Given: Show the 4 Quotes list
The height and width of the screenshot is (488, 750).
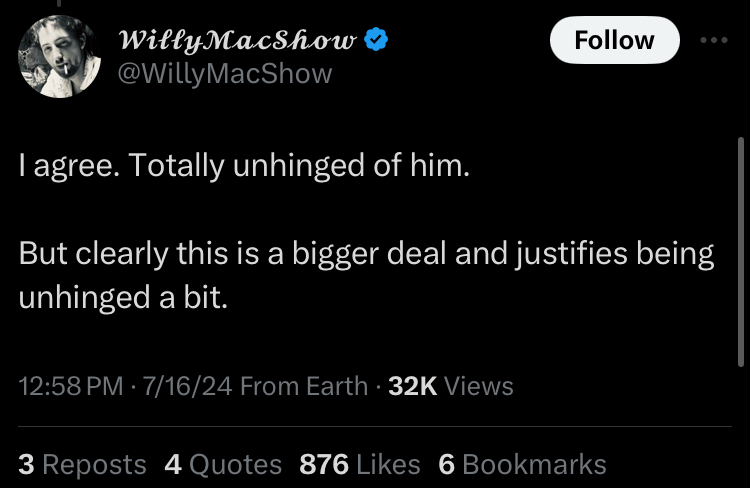Looking at the screenshot, I should tap(223, 465).
